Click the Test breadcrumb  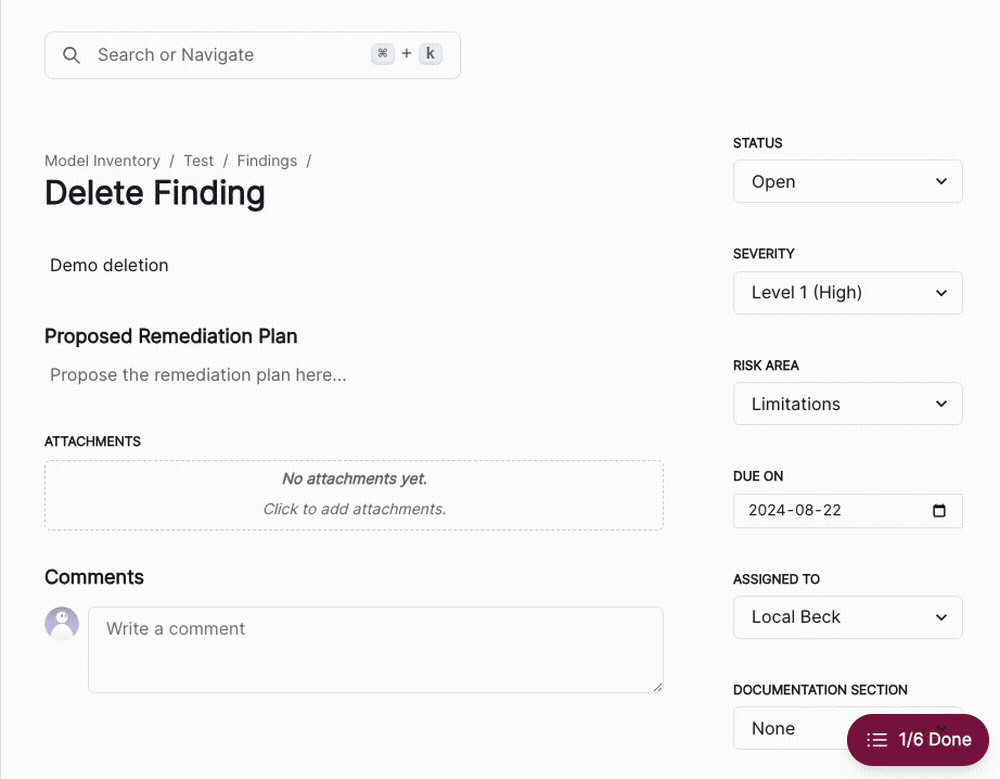pyautogui.click(x=198, y=160)
